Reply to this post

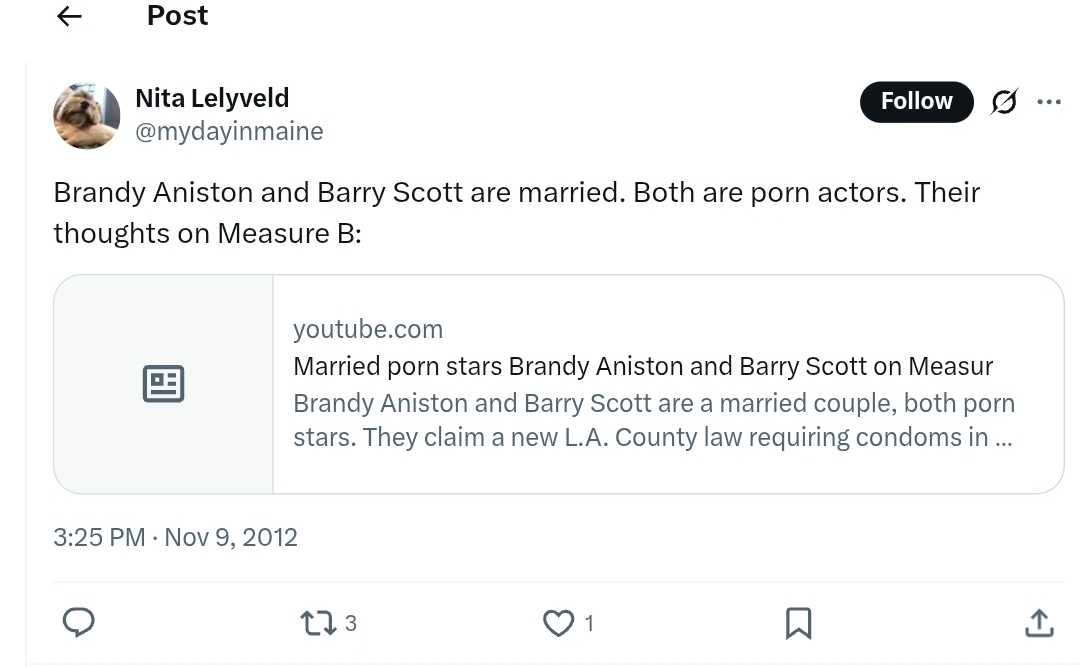[x=79, y=623]
